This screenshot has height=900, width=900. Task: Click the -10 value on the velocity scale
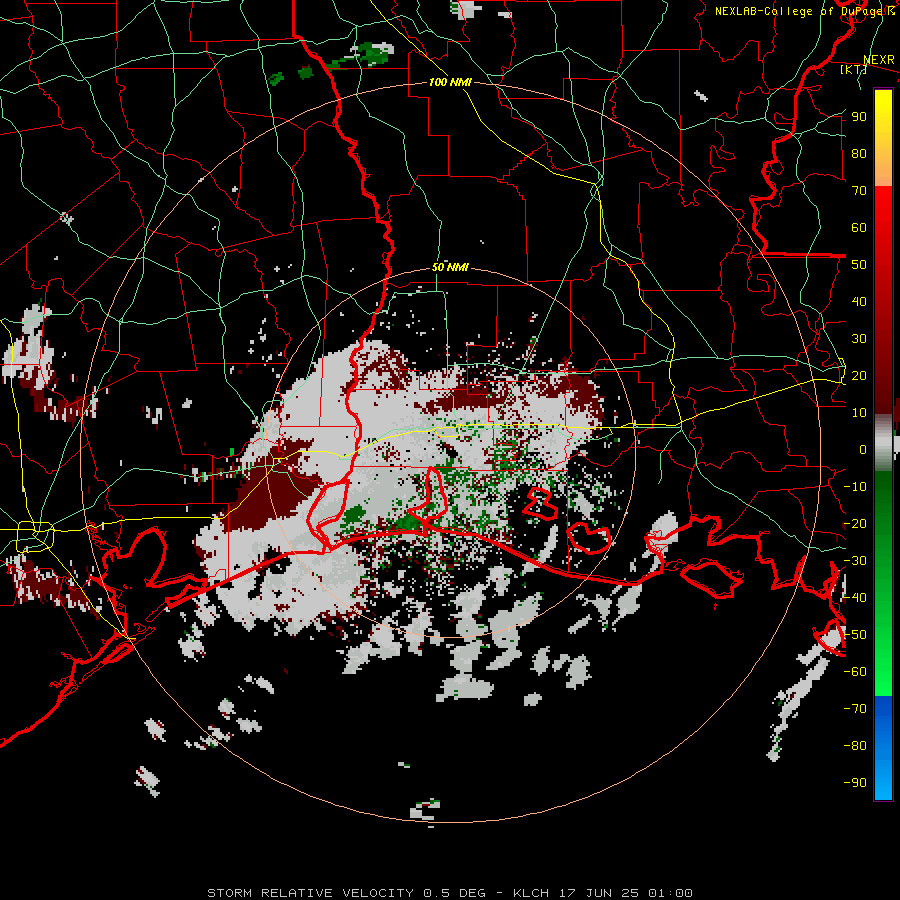(x=855, y=487)
